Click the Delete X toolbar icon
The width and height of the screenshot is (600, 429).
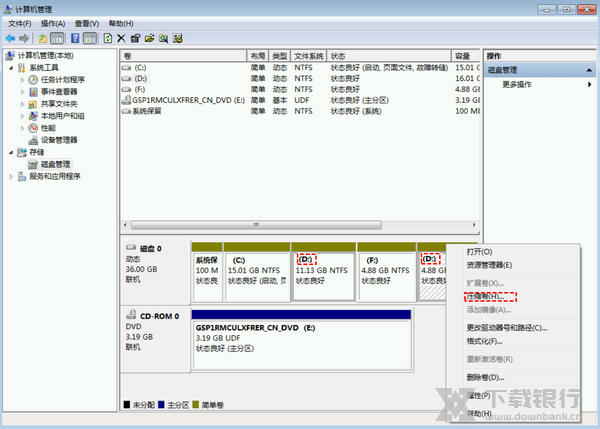click(122, 38)
